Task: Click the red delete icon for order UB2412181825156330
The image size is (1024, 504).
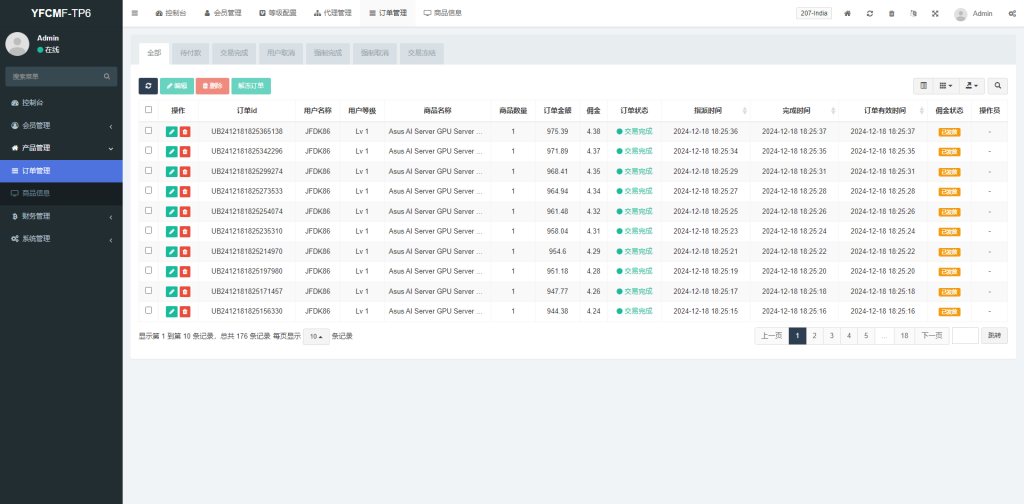Action: (185, 311)
